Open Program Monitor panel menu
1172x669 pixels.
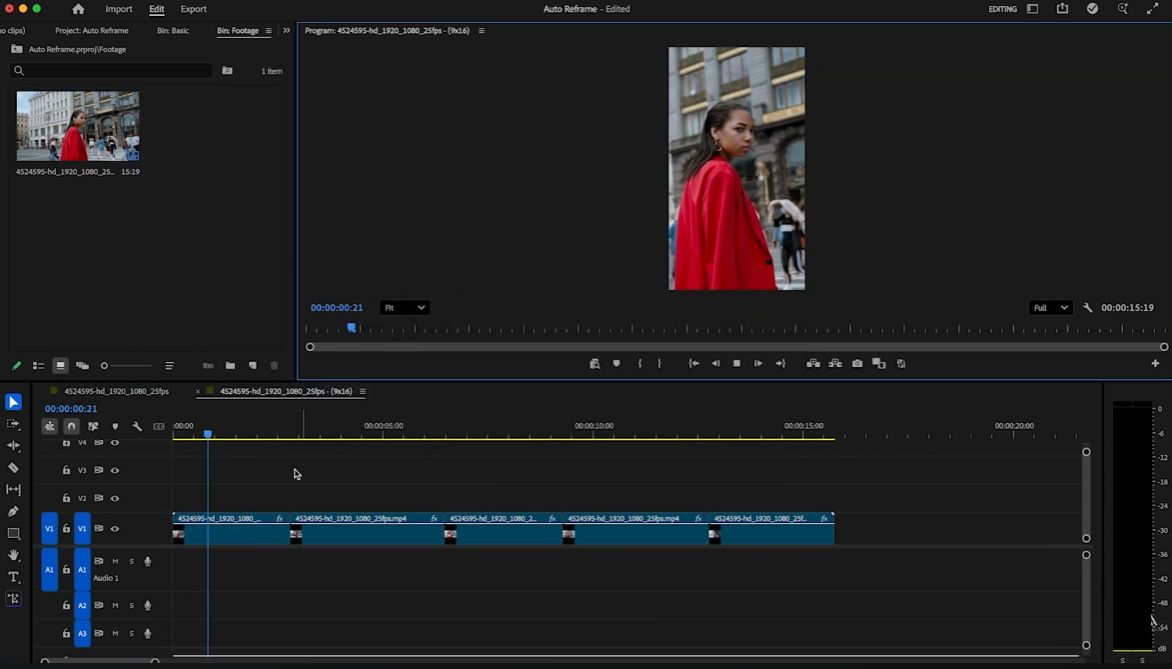click(481, 31)
